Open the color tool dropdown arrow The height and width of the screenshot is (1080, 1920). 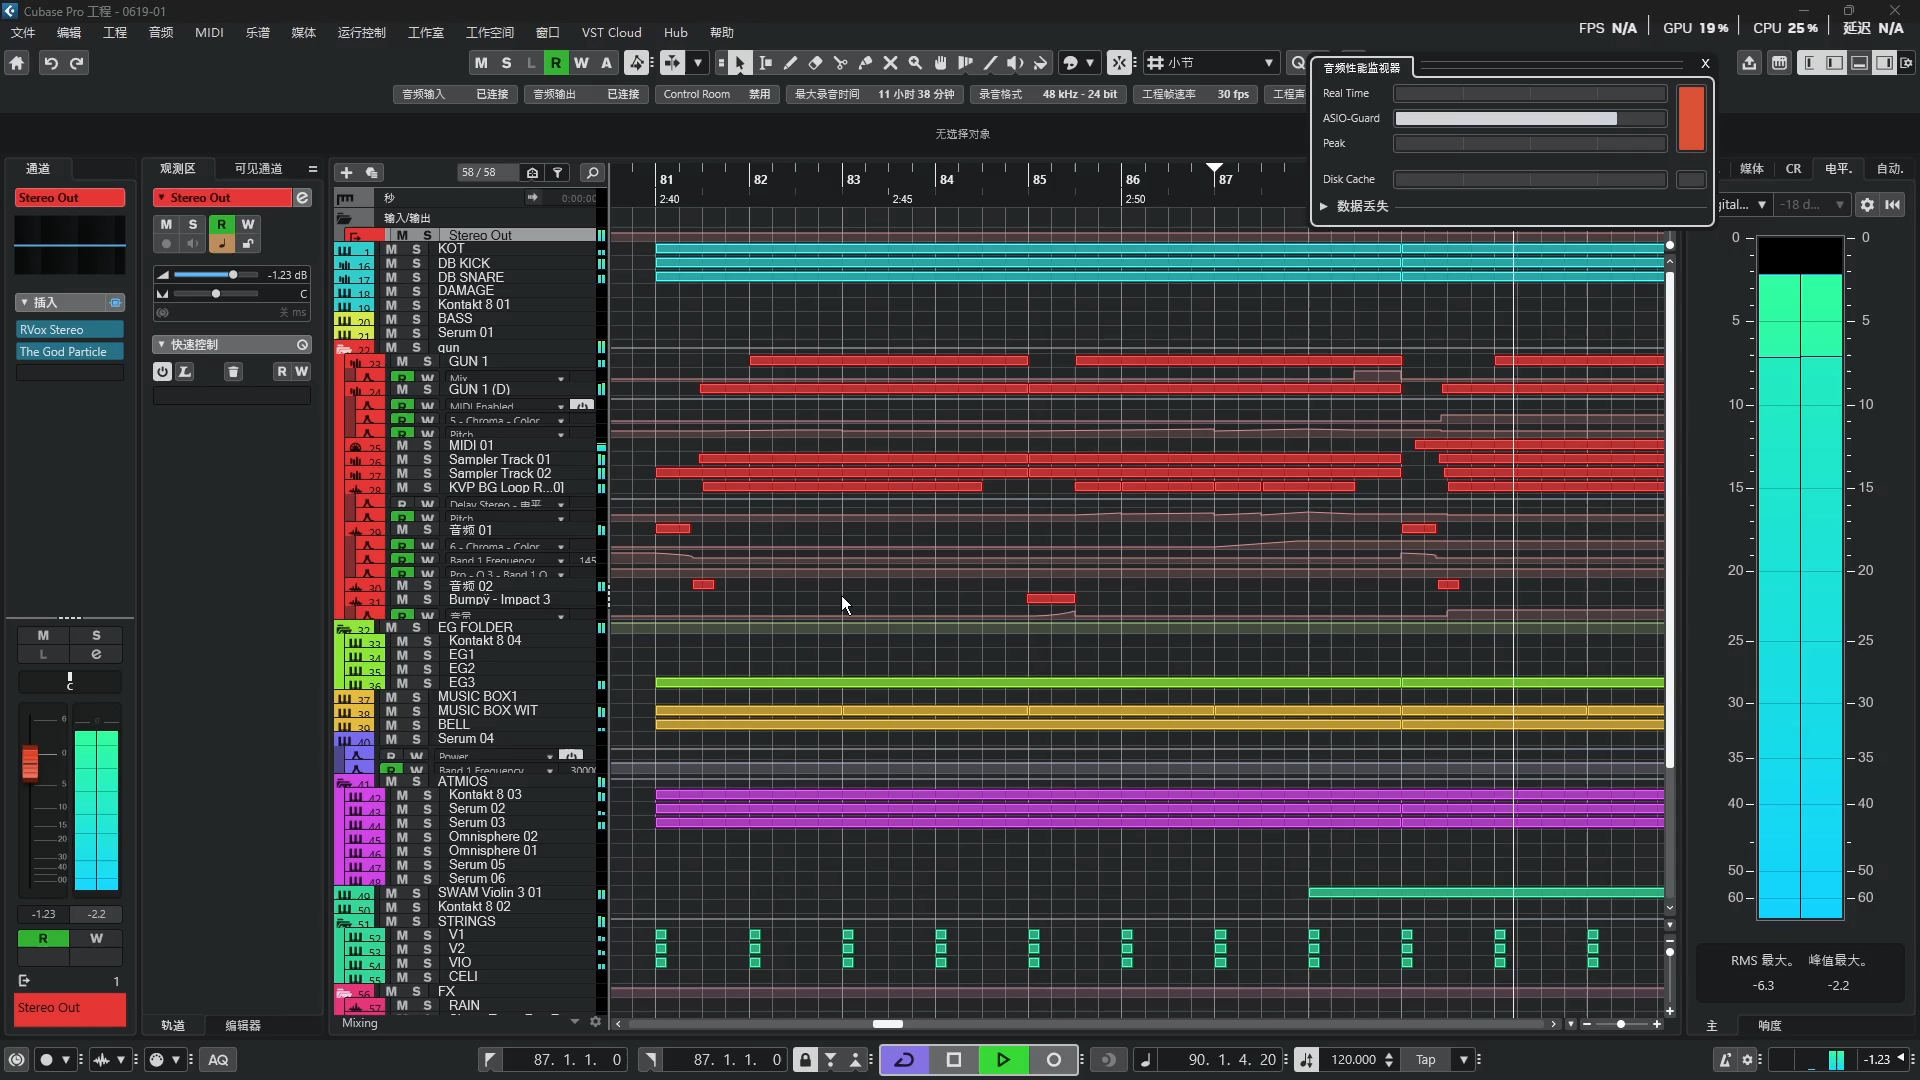click(1090, 63)
